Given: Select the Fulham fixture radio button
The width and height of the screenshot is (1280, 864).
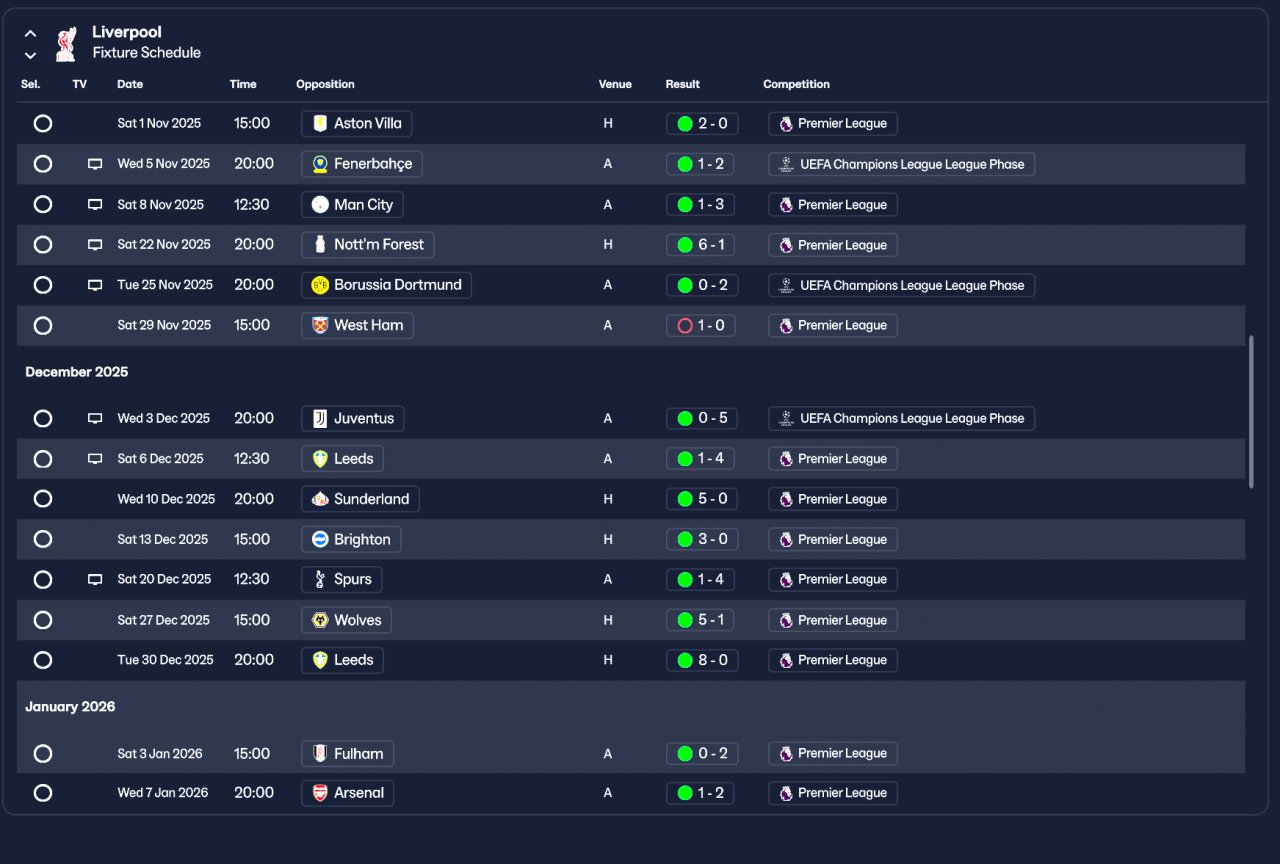Looking at the screenshot, I should click(43, 753).
